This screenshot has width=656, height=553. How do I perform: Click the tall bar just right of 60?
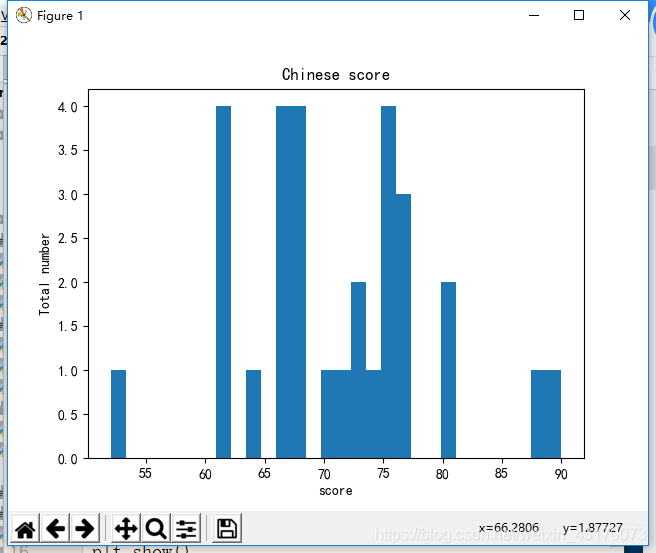tap(223, 282)
